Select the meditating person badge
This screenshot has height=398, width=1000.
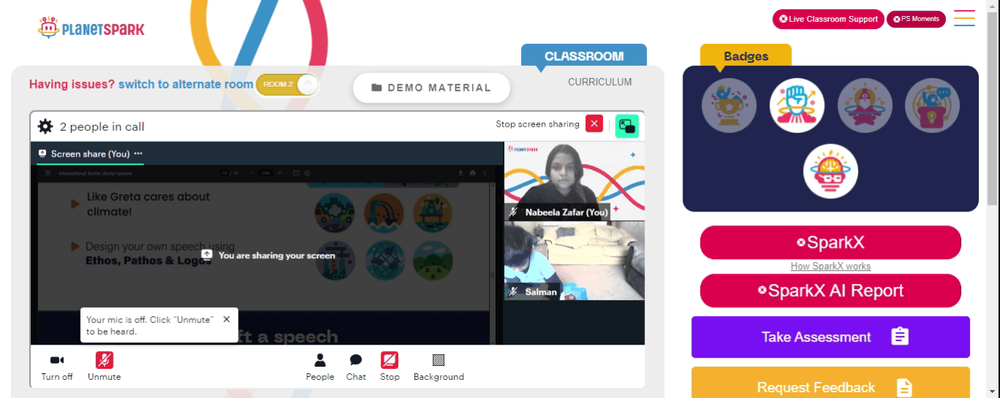point(864,105)
